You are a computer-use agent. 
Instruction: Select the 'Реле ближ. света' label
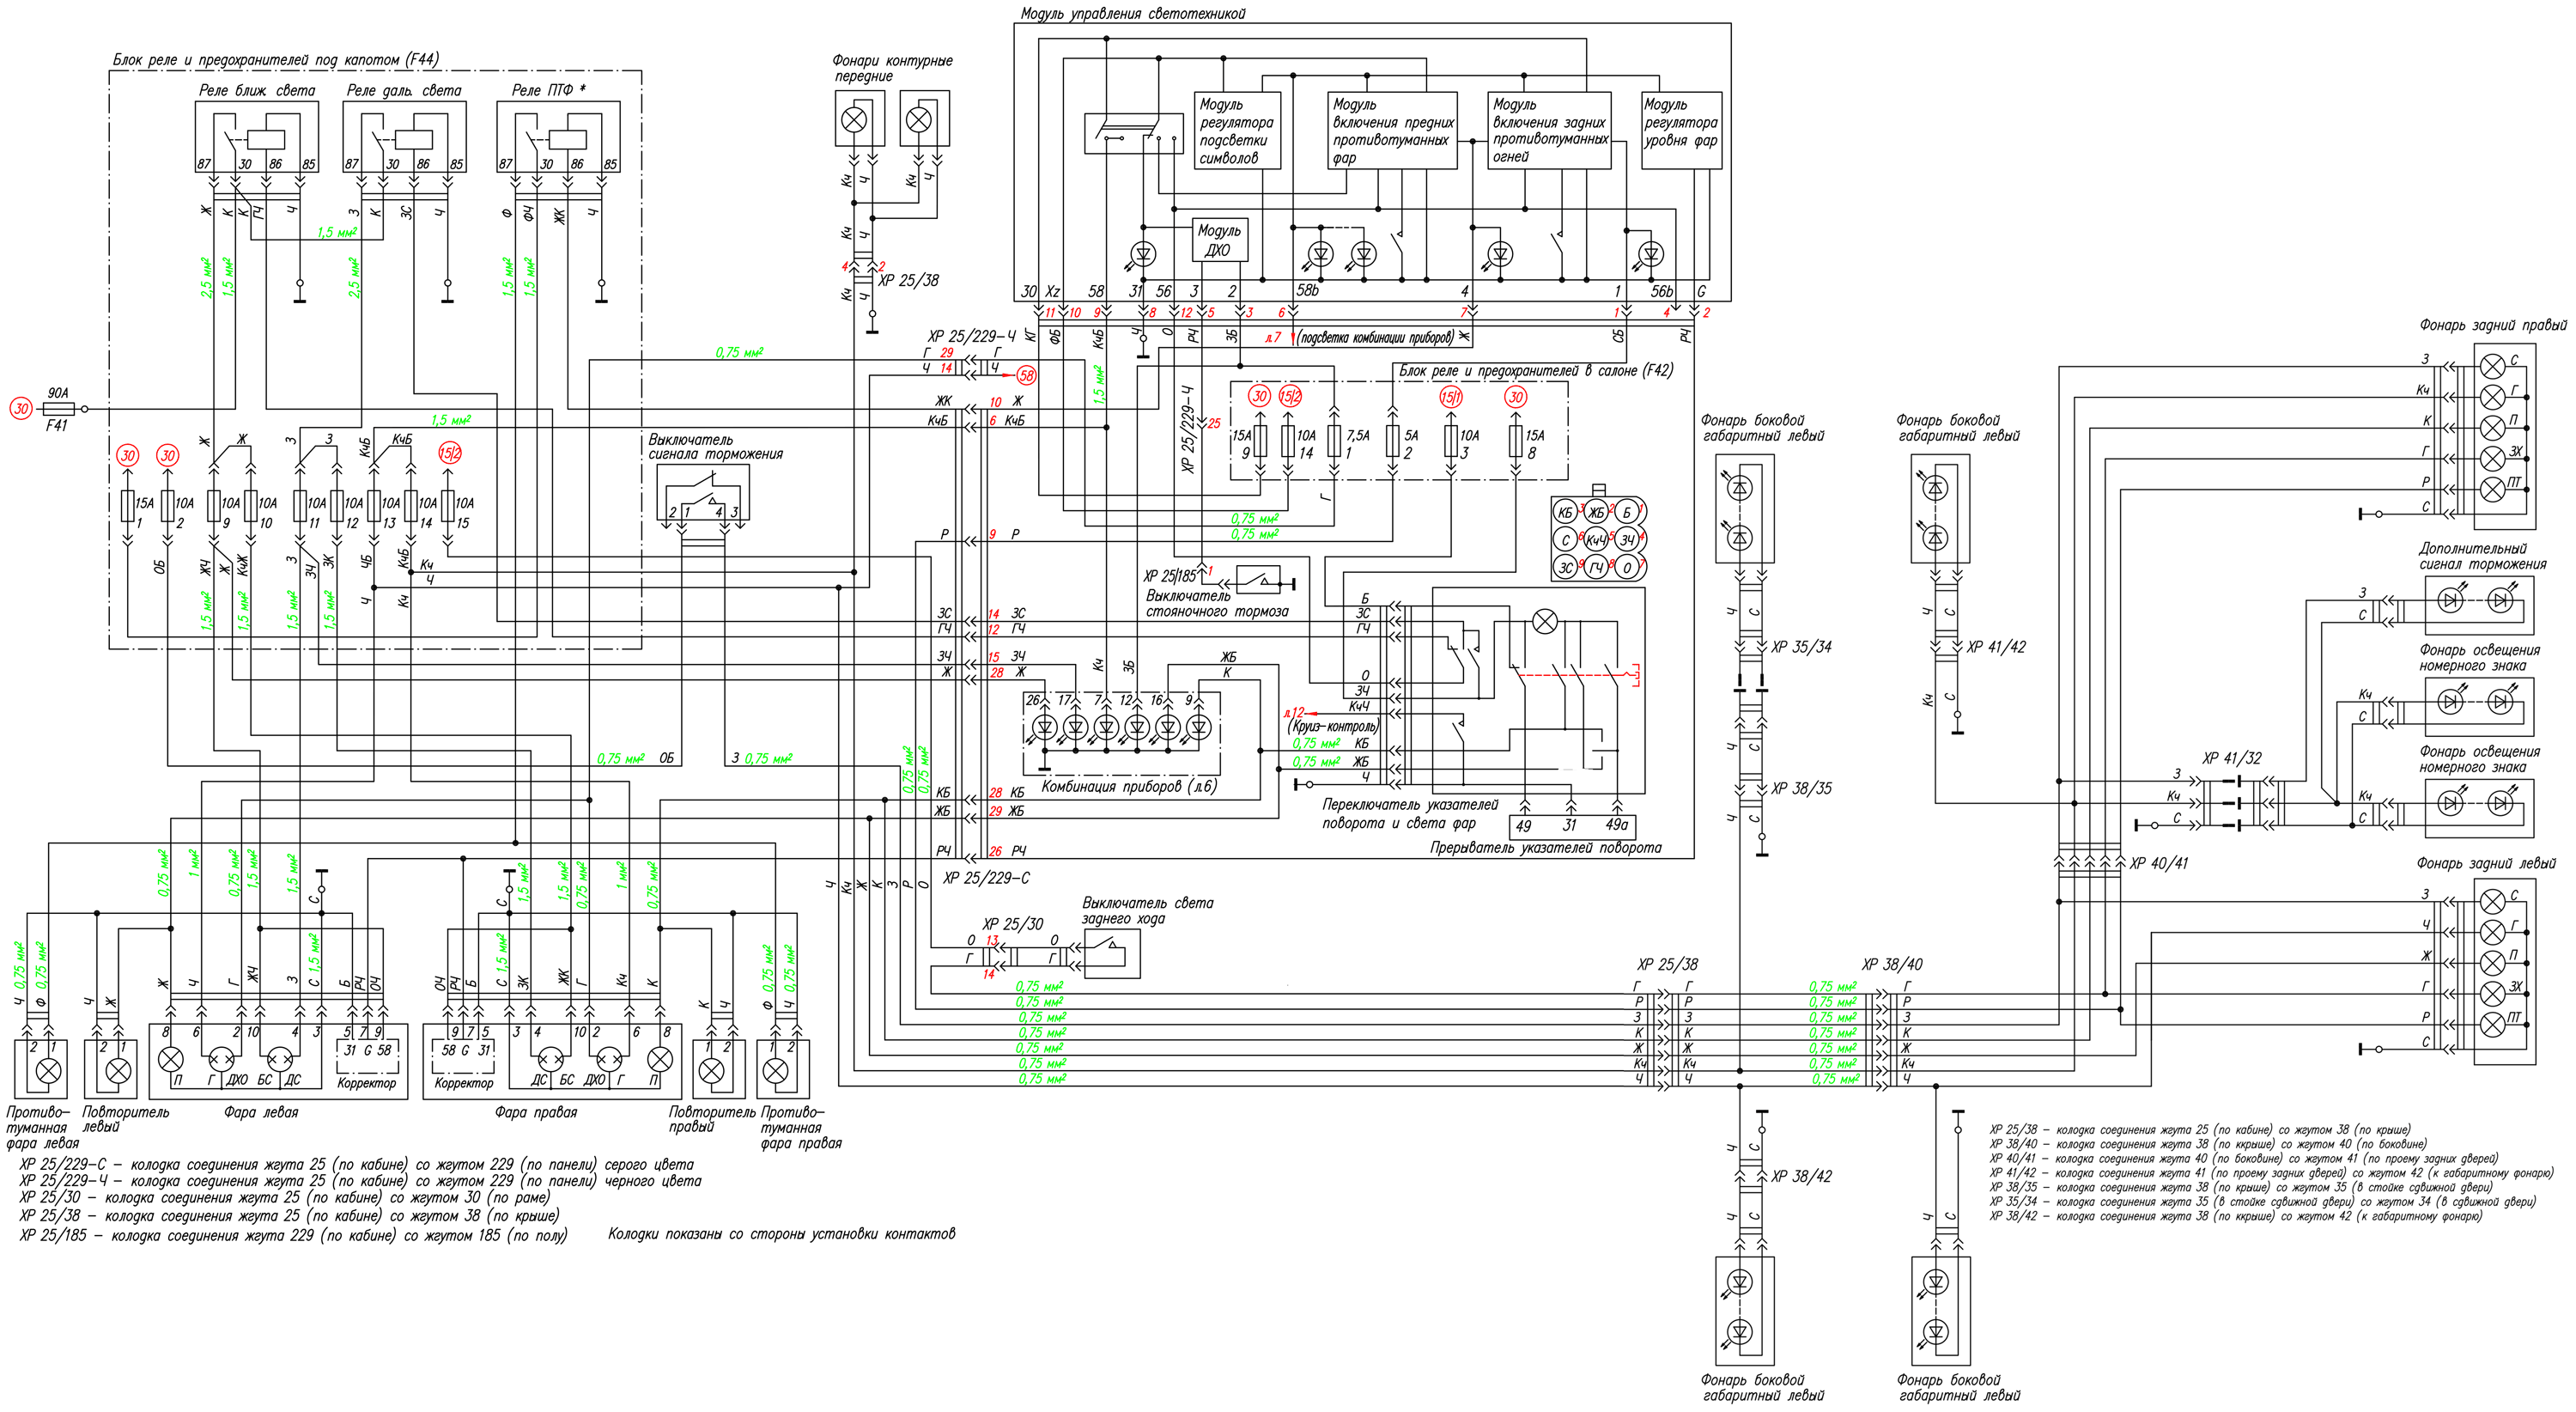coord(257,91)
